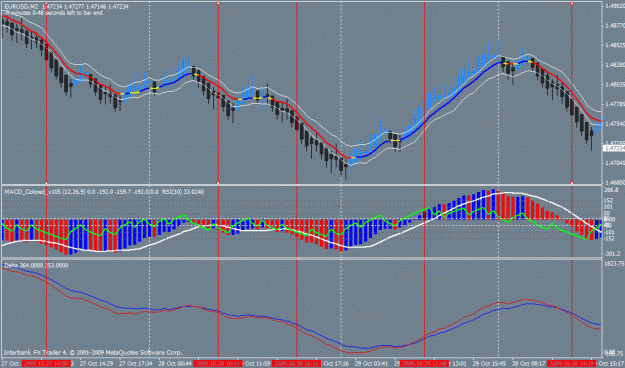Viewport: 625px width, 368px height.
Task: Click the highlighted current price label 1.47234
Action: pyautogui.click(x=615, y=149)
